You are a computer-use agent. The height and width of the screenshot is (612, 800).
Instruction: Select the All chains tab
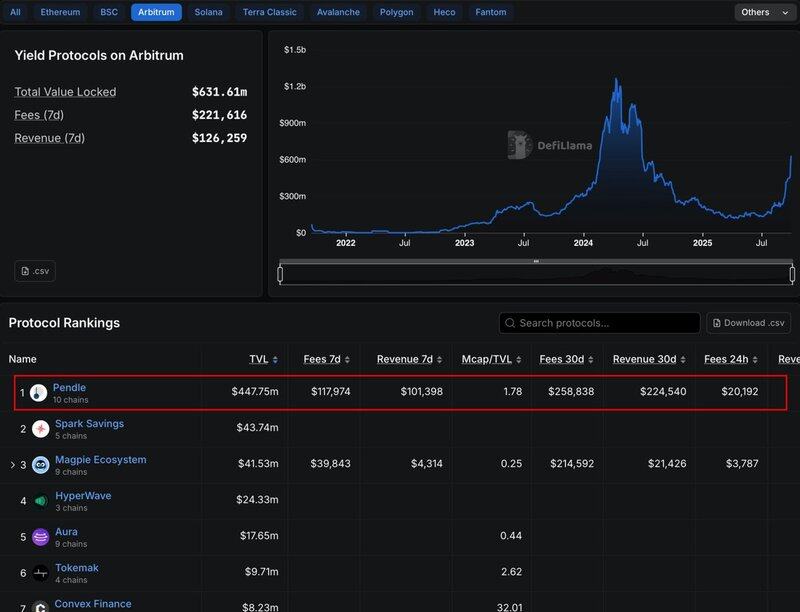[x=15, y=12]
